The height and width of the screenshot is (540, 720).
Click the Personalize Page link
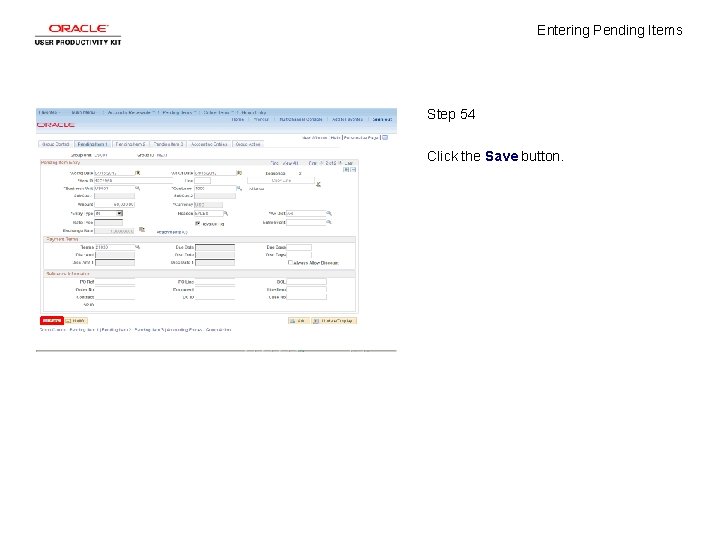click(x=361, y=137)
